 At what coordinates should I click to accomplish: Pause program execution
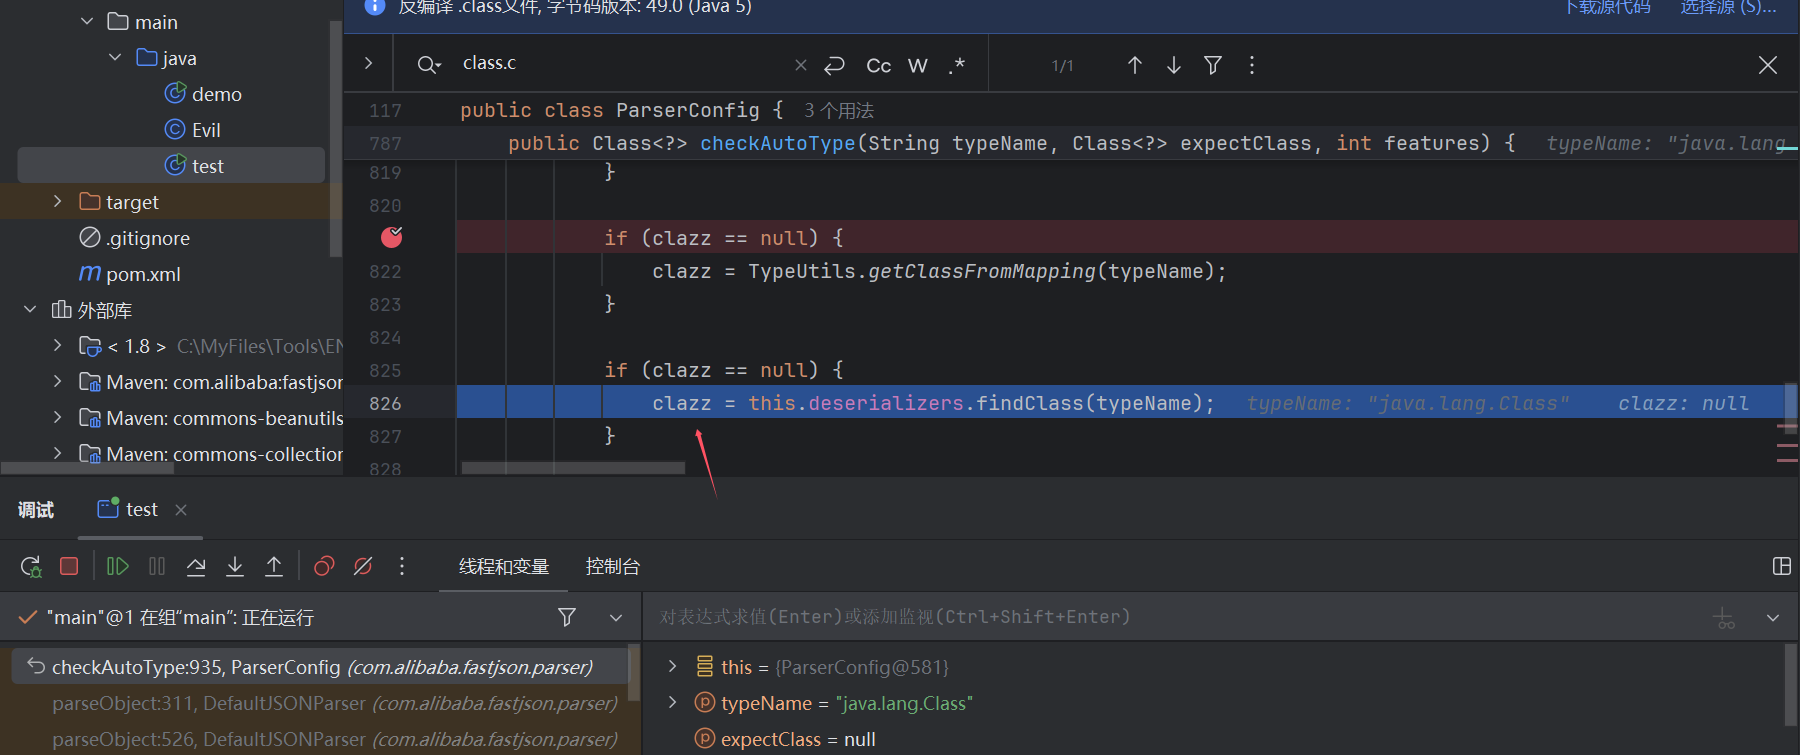pos(157,567)
